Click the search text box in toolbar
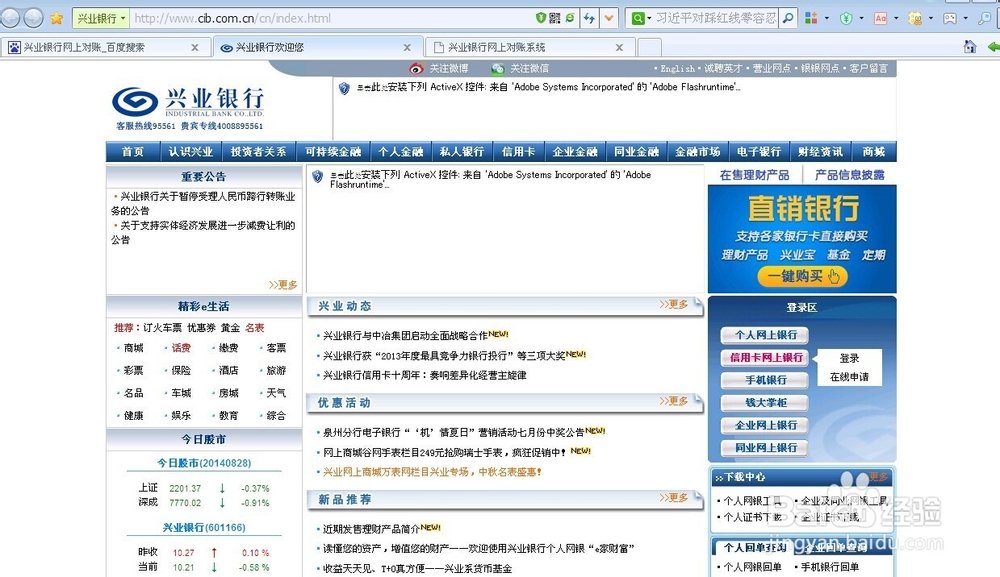The height and width of the screenshot is (577, 1000). [716, 18]
